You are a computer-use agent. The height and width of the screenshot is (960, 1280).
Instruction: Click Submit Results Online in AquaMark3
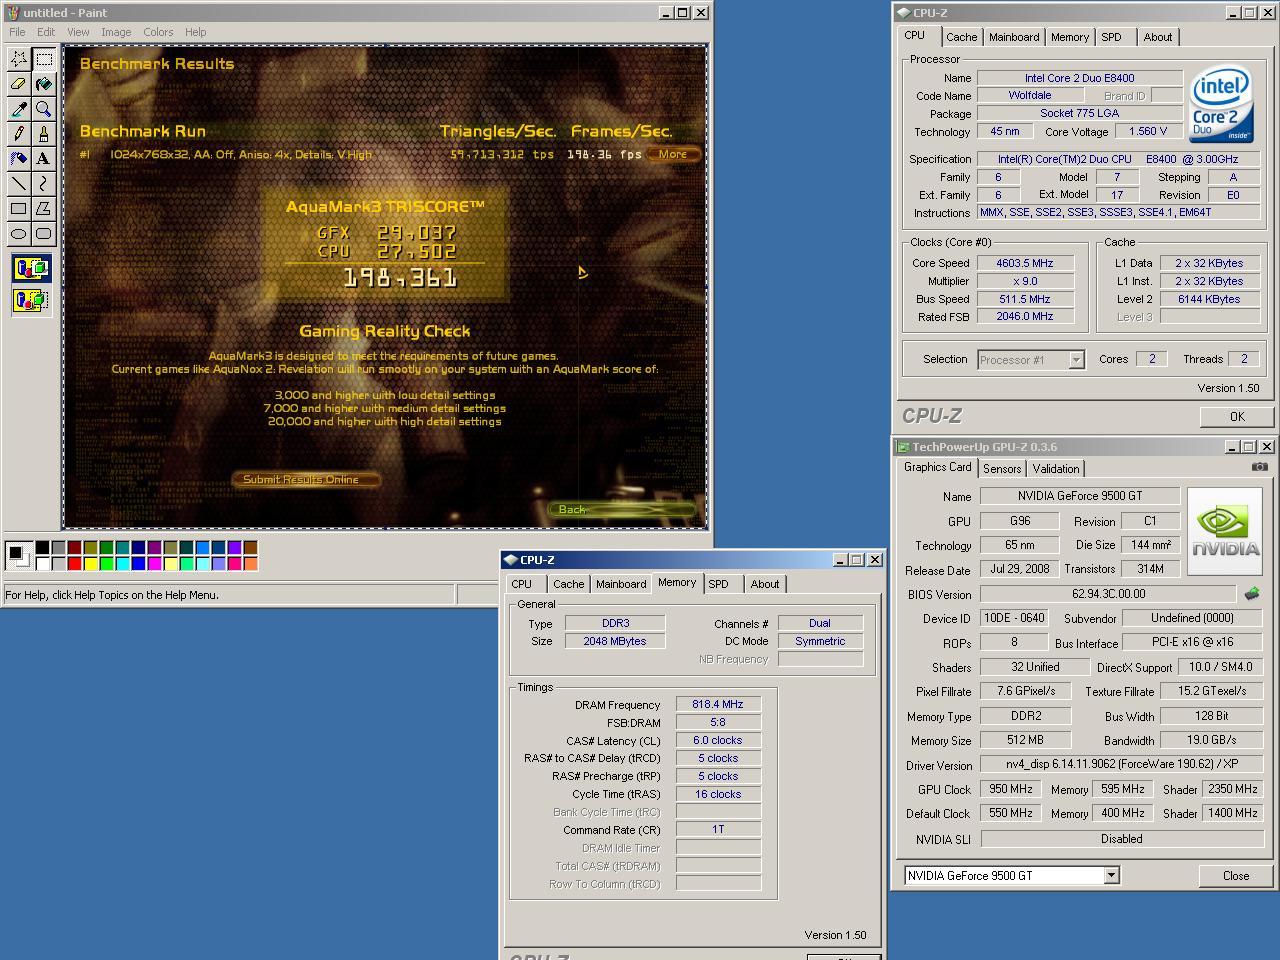click(x=307, y=479)
